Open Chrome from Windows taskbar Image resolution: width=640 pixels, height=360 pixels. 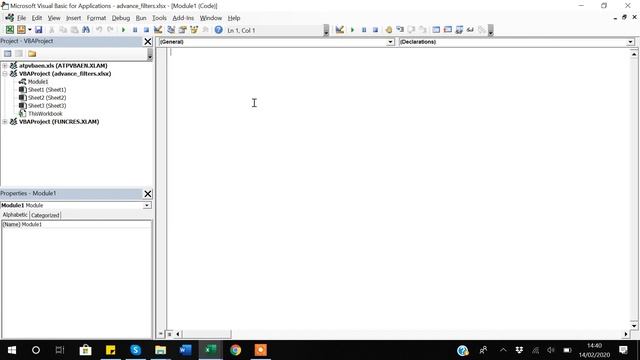click(x=236, y=350)
